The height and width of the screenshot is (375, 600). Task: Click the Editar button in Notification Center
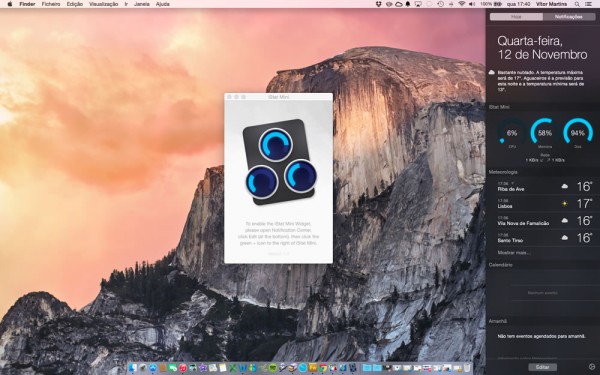pyautogui.click(x=542, y=367)
